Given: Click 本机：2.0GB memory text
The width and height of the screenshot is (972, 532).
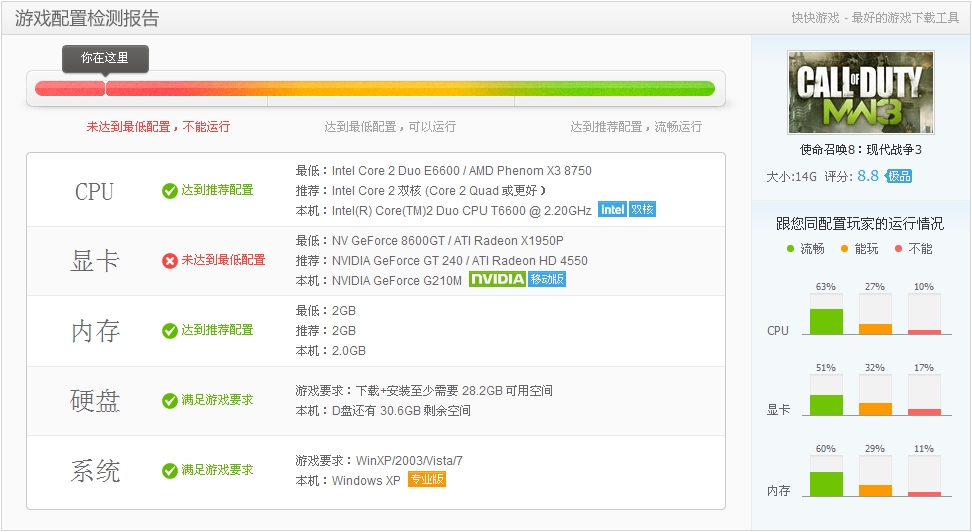Looking at the screenshot, I should [x=330, y=351].
